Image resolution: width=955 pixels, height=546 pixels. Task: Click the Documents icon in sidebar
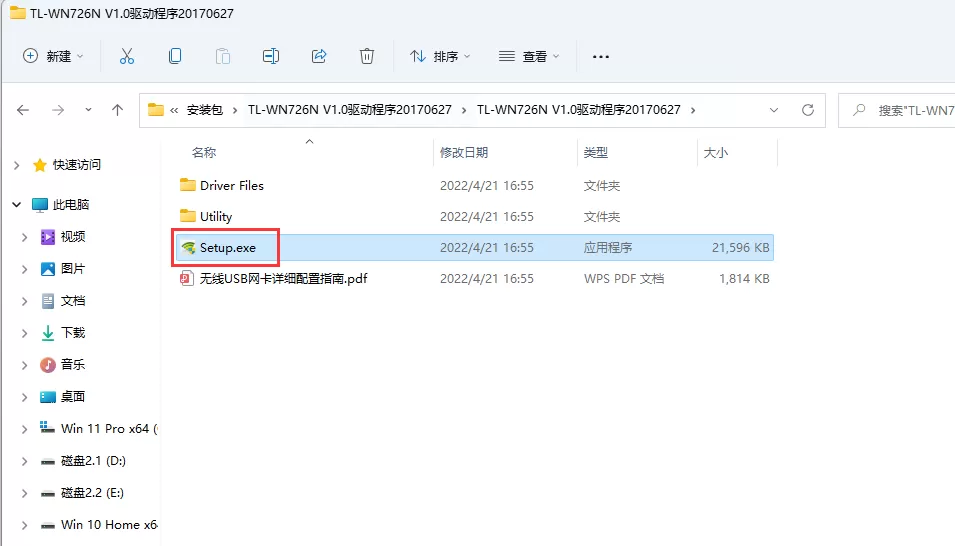48,301
